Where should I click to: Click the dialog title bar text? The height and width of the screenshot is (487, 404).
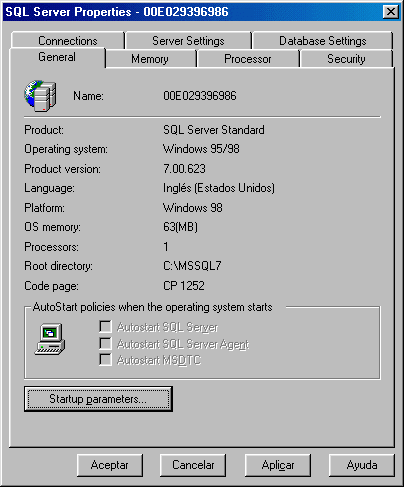[x=117, y=12]
